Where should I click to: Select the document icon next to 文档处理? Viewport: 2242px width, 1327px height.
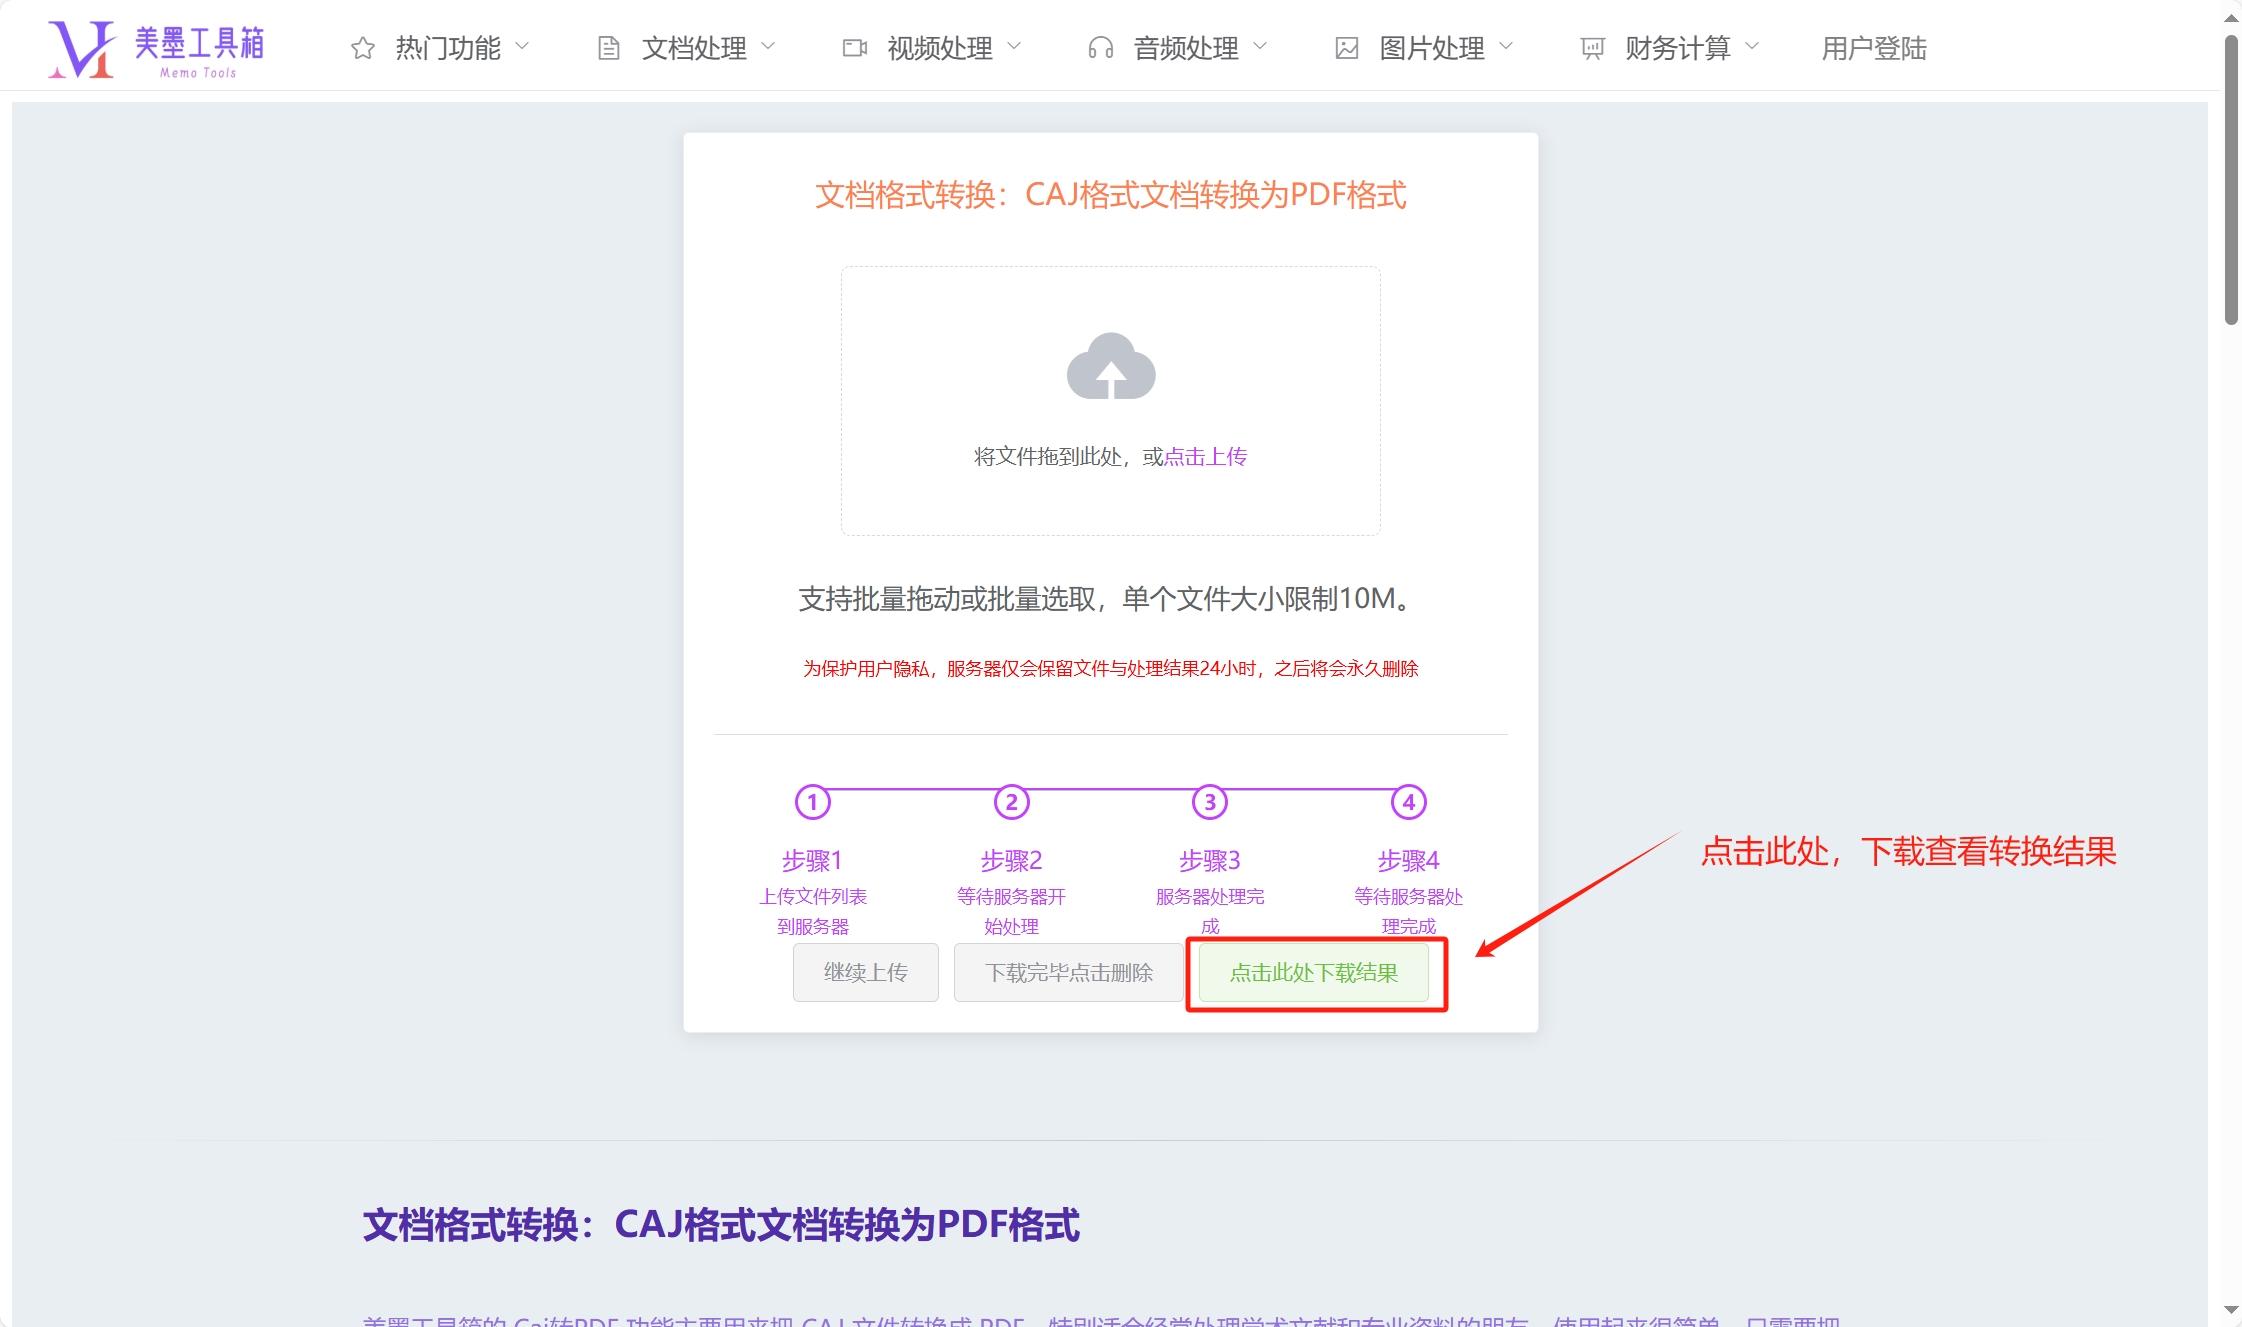609,46
